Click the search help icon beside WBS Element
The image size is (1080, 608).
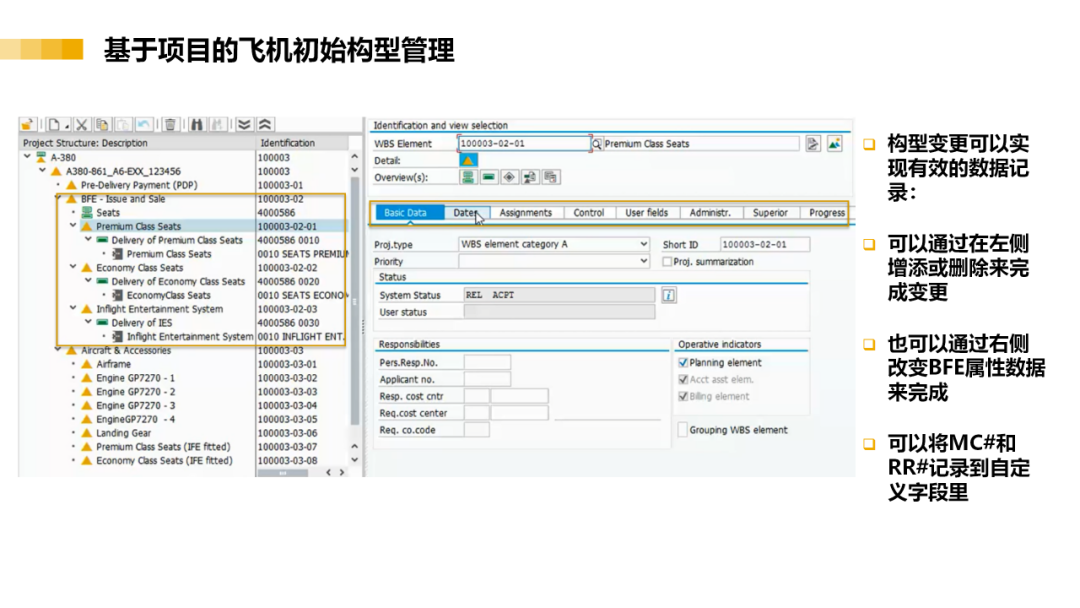(596, 144)
